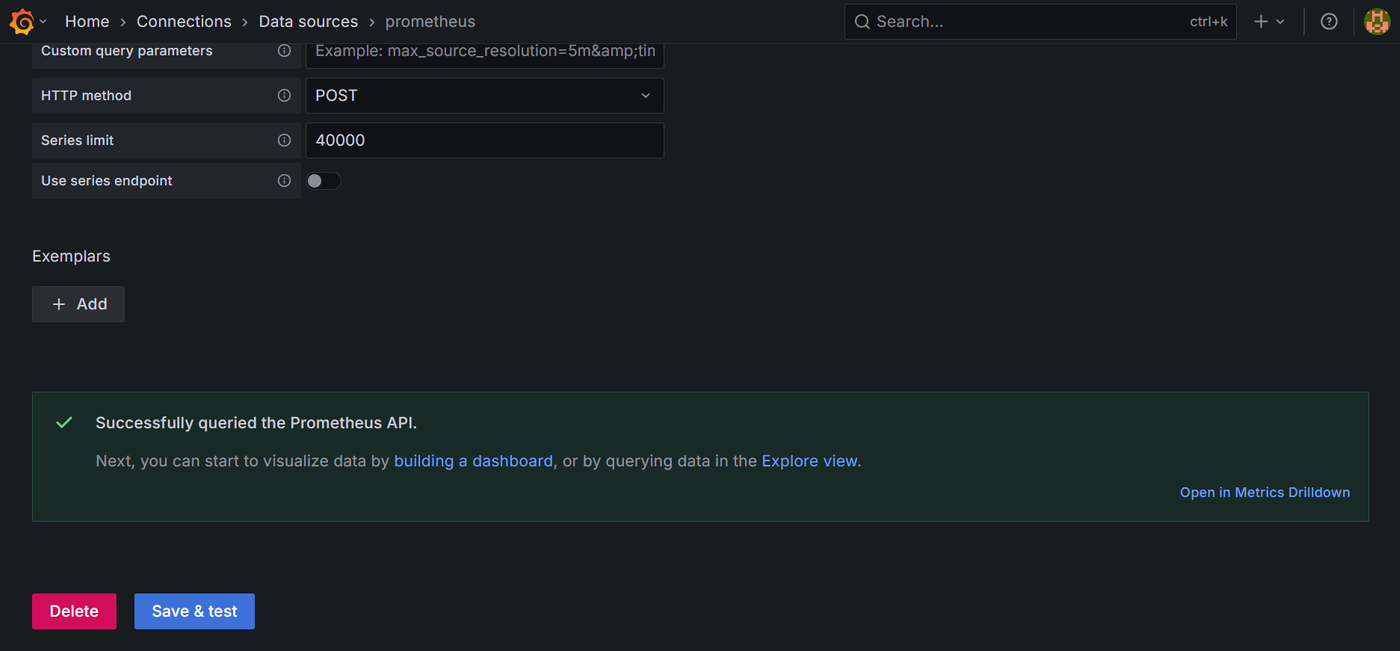The height and width of the screenshot is (651, 1400).
Task: Enable the Use series endpoint switch
Action: tap(324, 181)
